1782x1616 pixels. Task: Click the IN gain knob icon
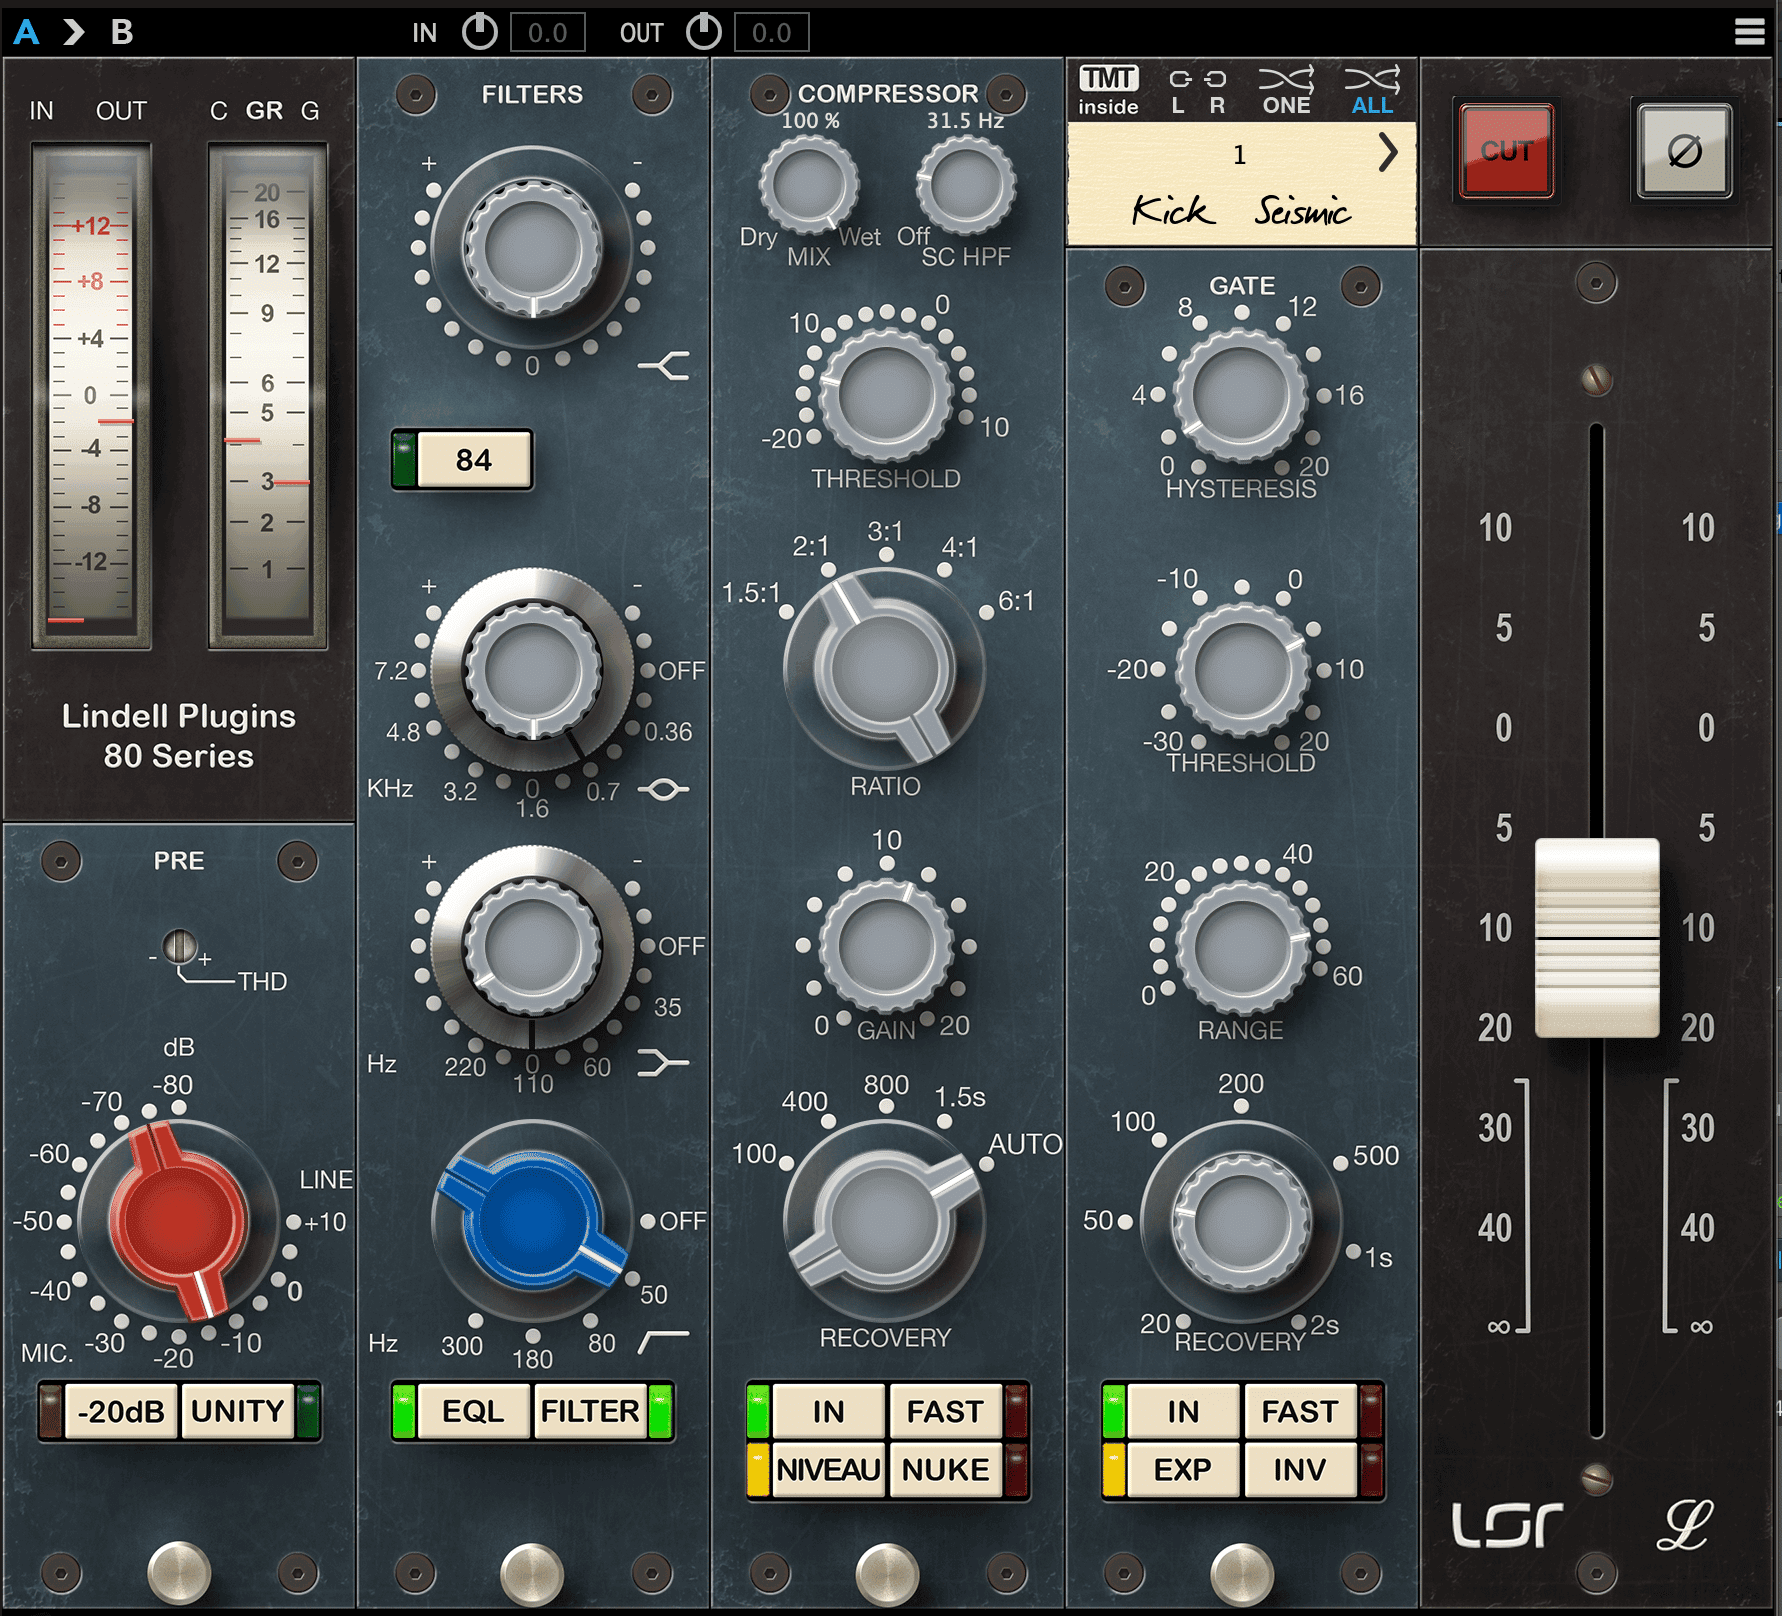(480, 32)
